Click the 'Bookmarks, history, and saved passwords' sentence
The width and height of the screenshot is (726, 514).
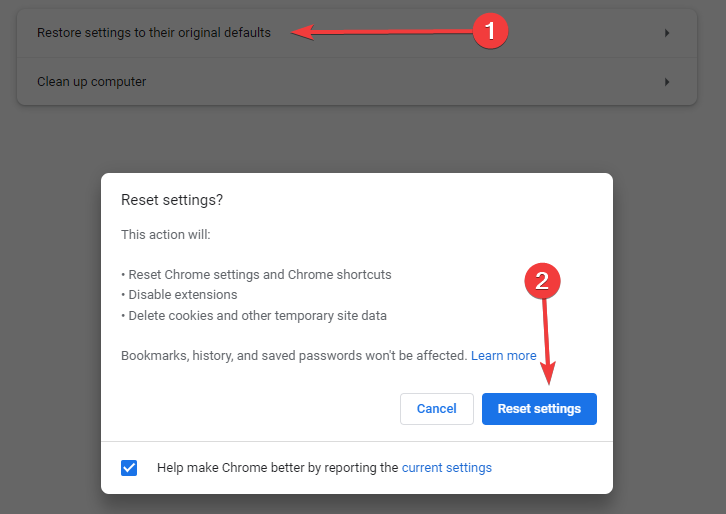[x=294, y=356]
